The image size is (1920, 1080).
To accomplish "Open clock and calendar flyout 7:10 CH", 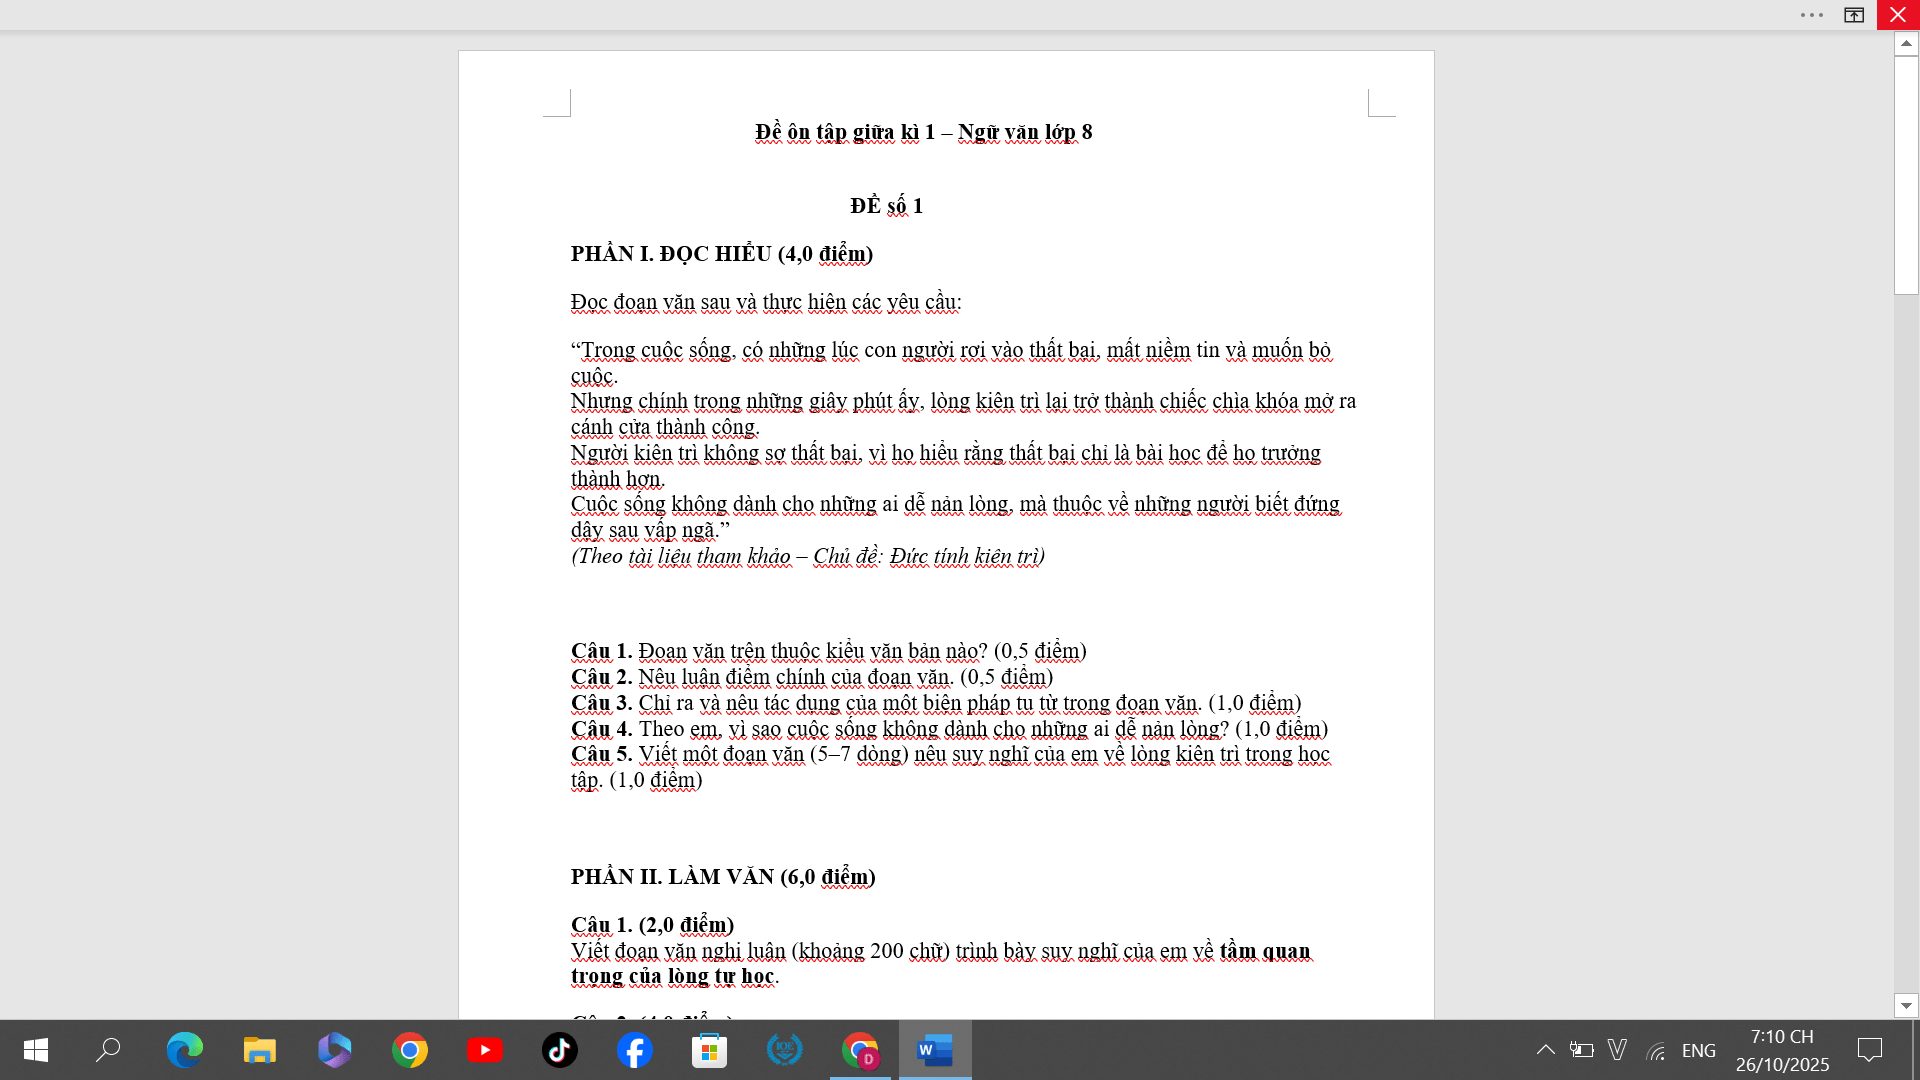I will 1782,1050.
